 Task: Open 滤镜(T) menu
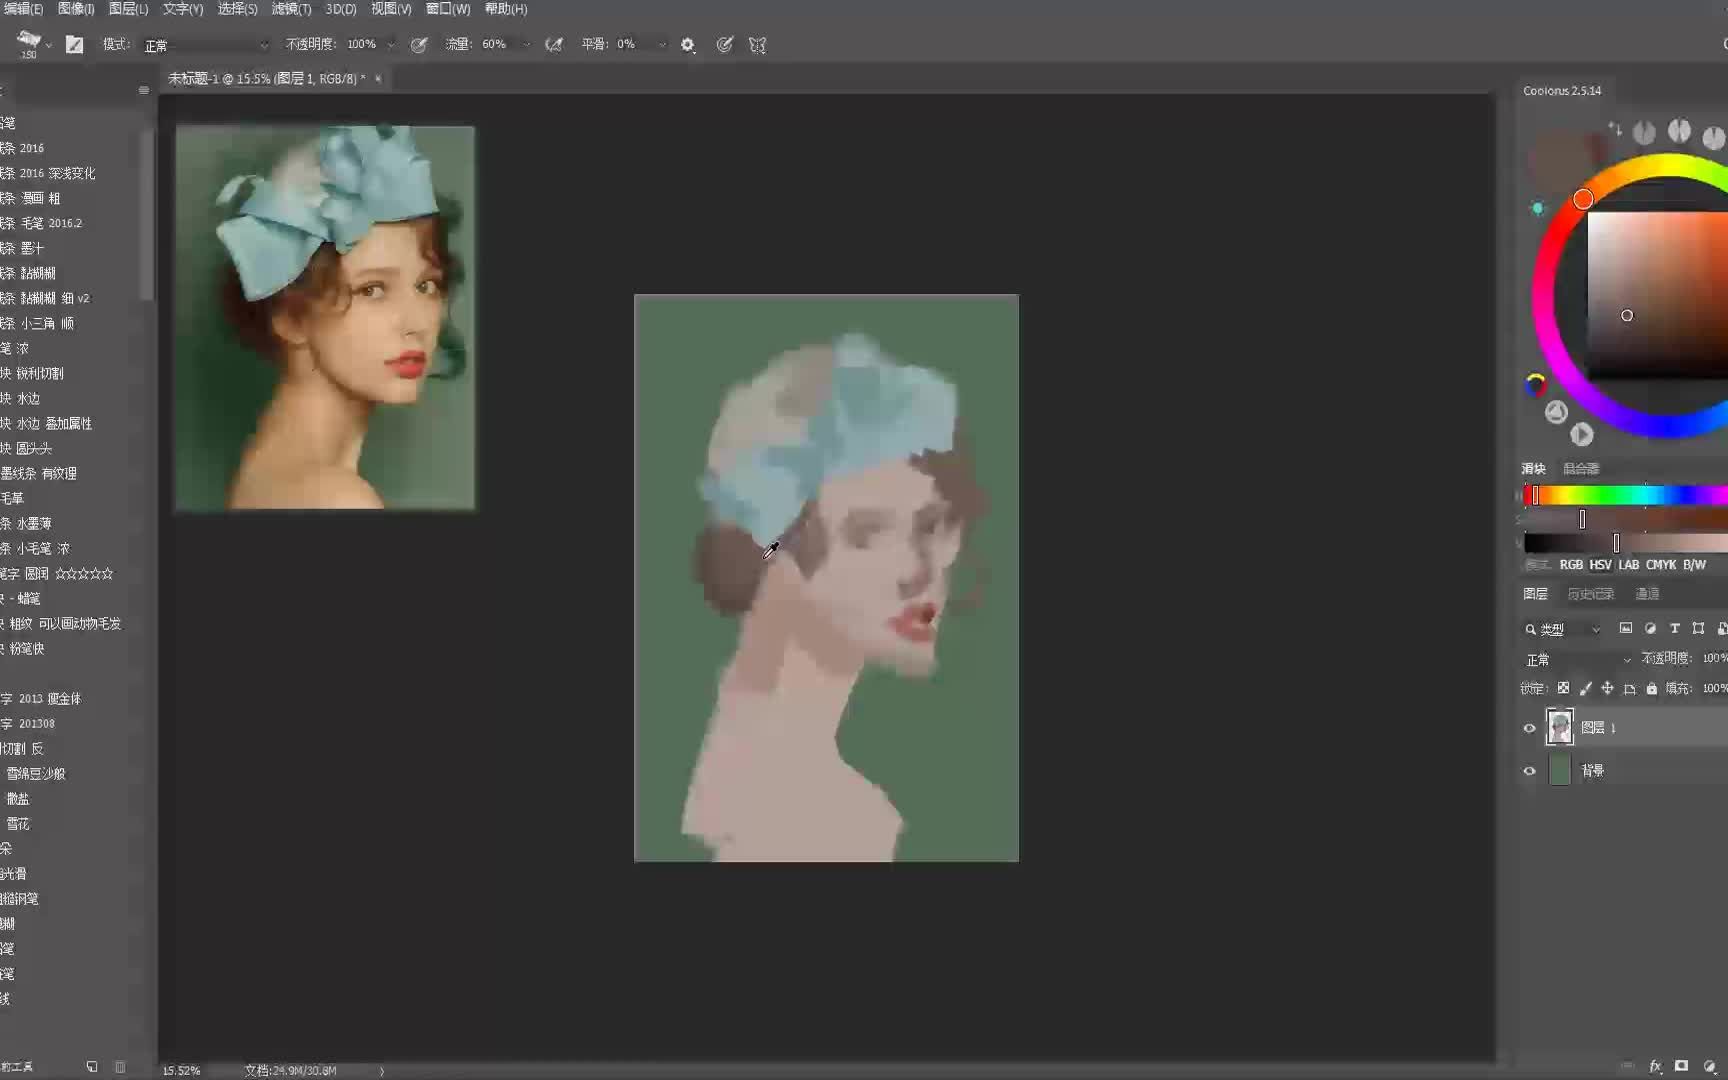pos(292,9)
